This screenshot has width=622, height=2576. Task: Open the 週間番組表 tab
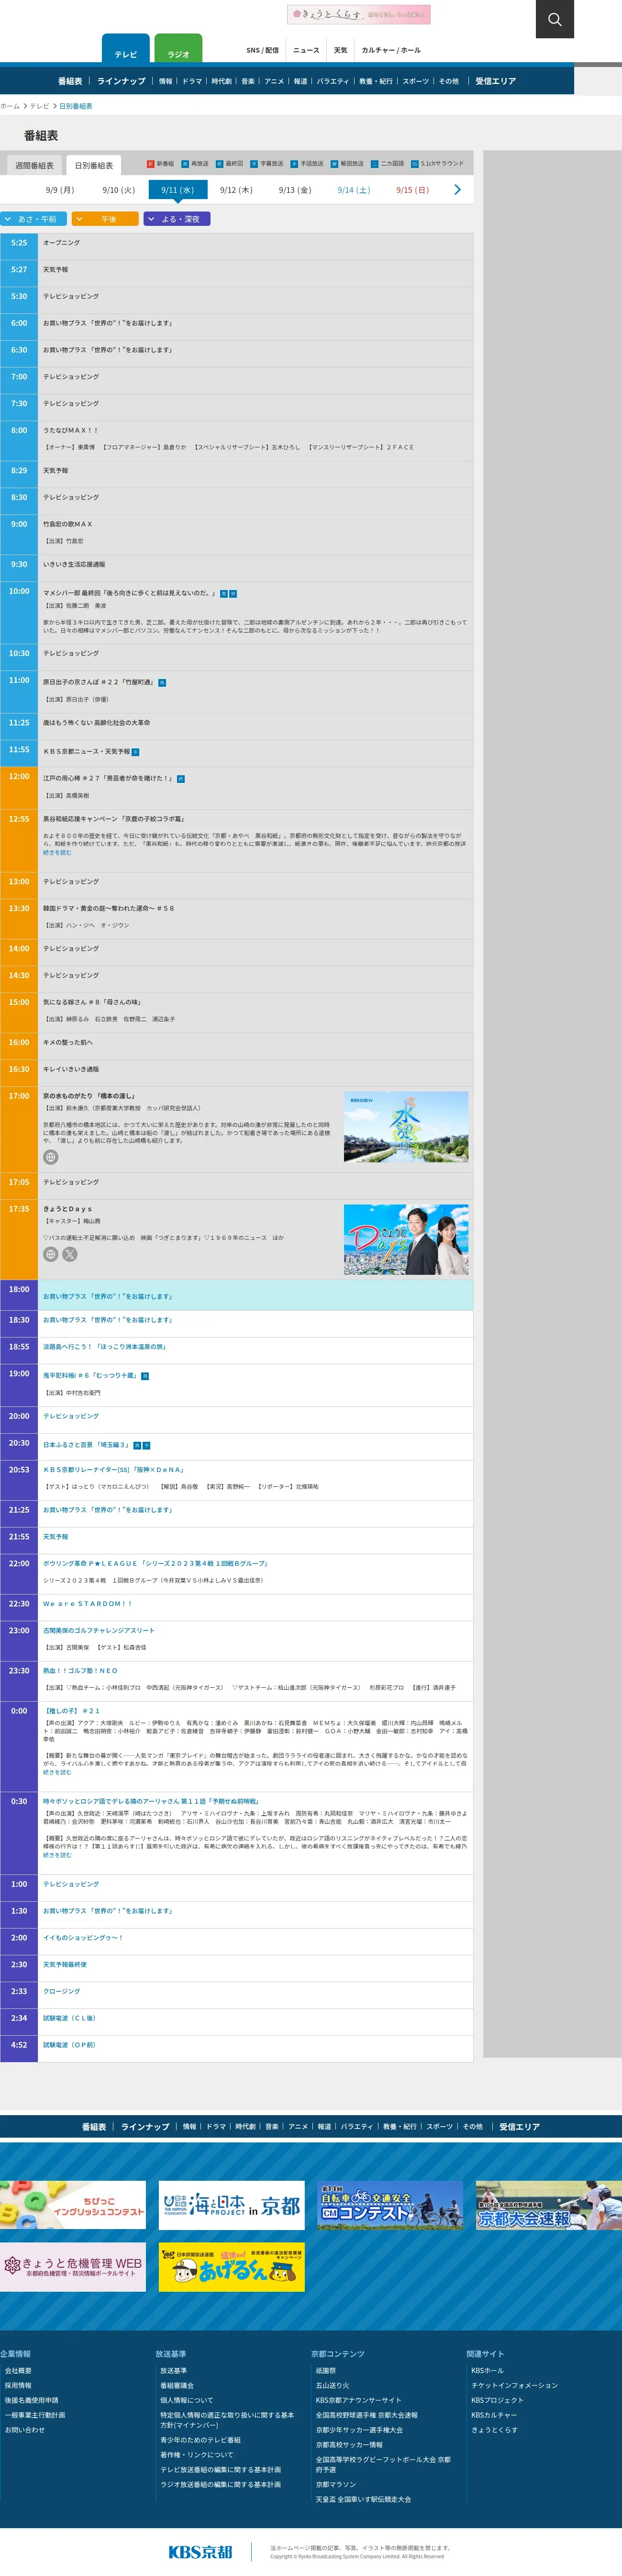[34, 165]
